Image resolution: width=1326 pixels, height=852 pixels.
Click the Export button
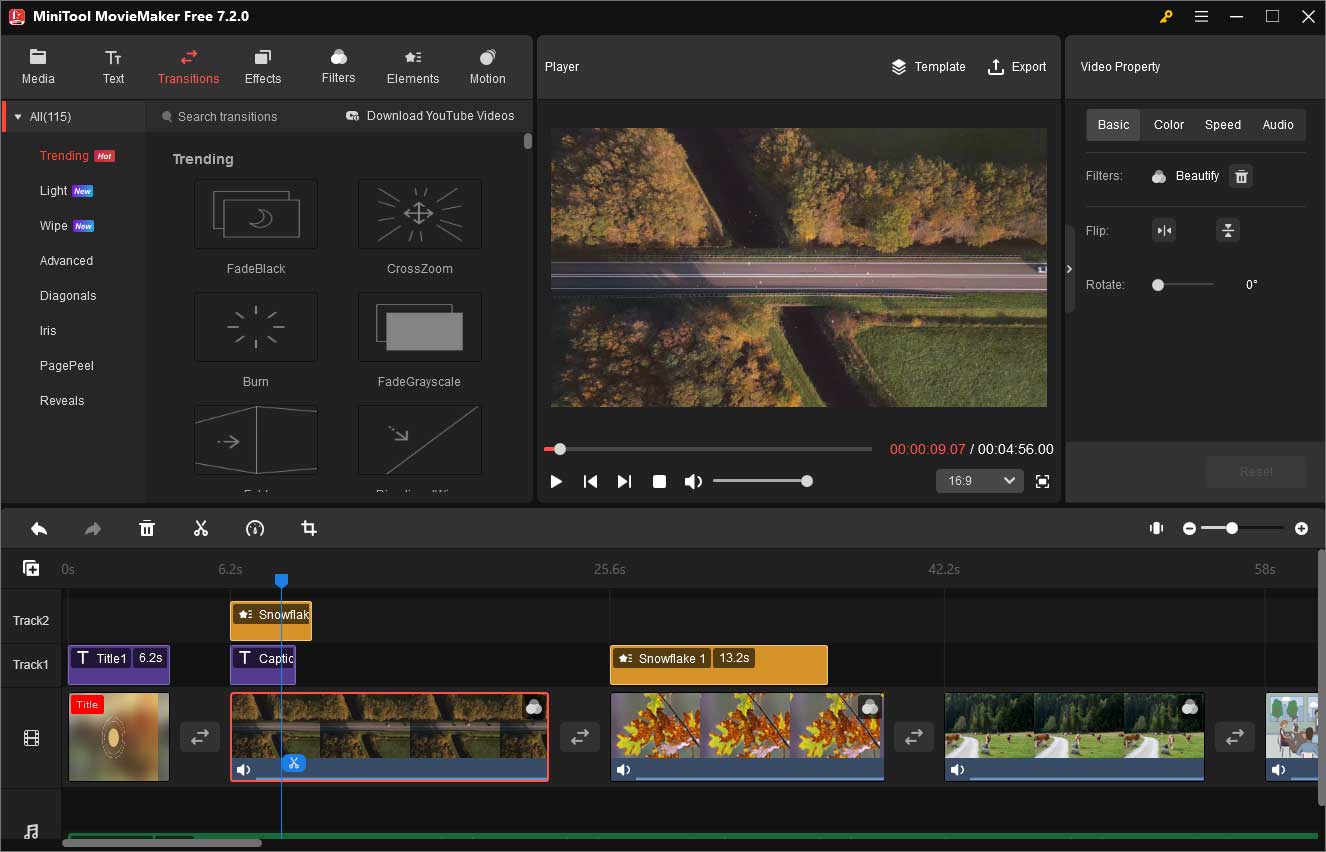1017,67
